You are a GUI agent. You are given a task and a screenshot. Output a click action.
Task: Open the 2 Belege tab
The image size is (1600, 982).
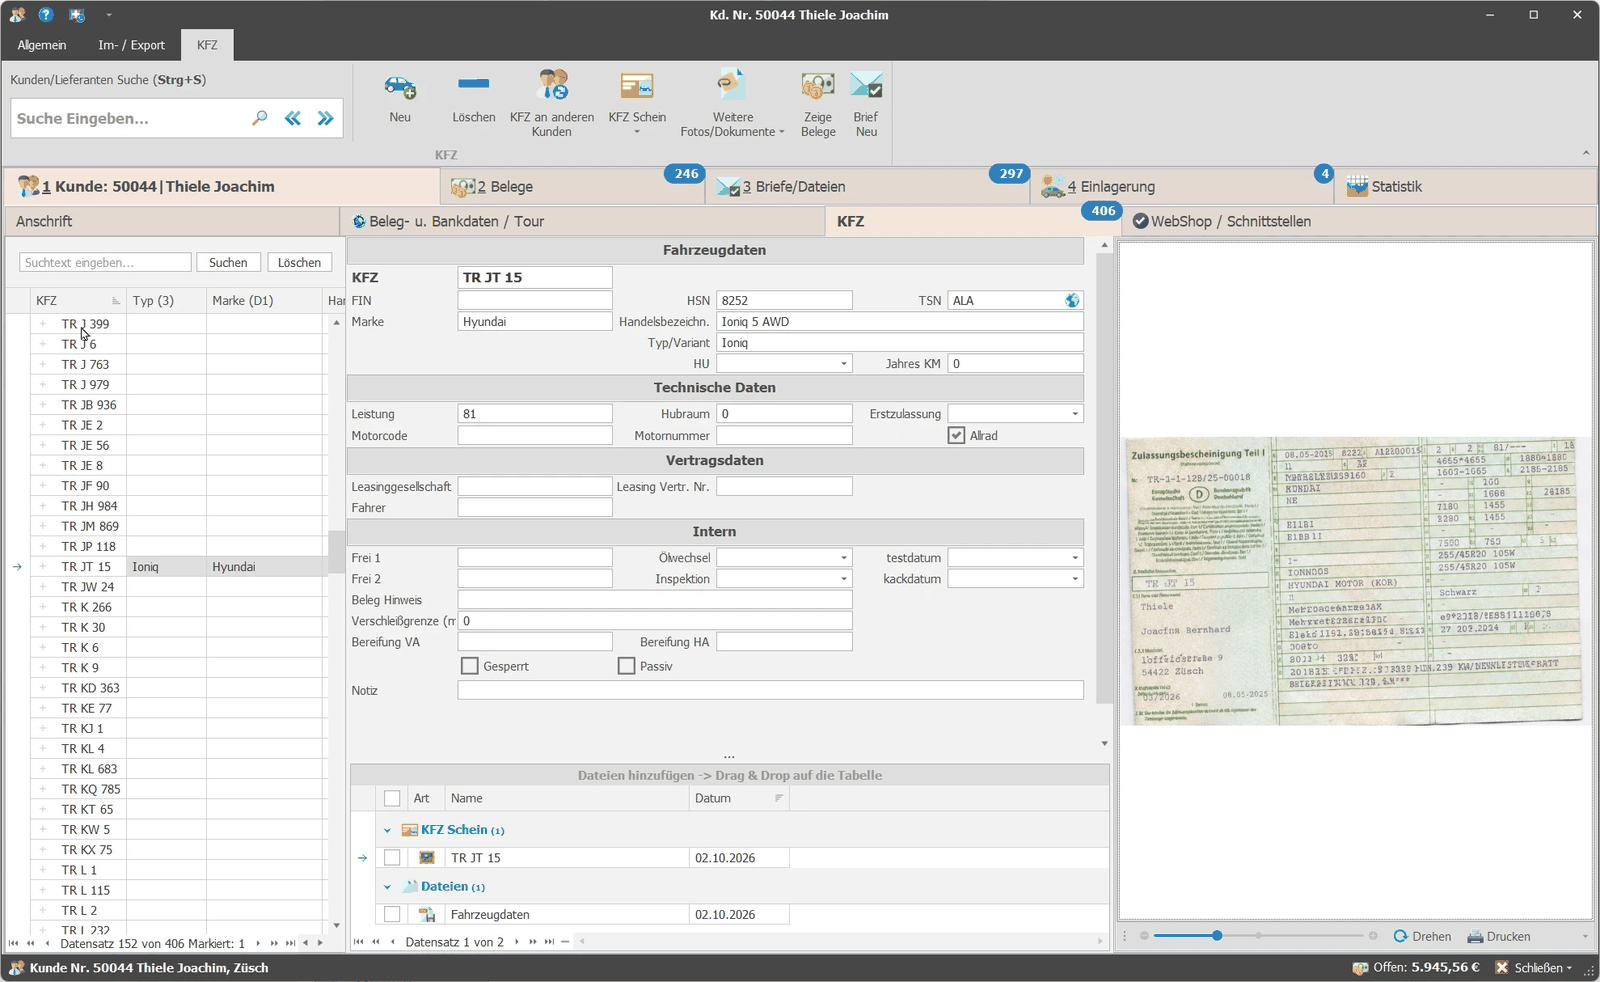pos(572,187)
